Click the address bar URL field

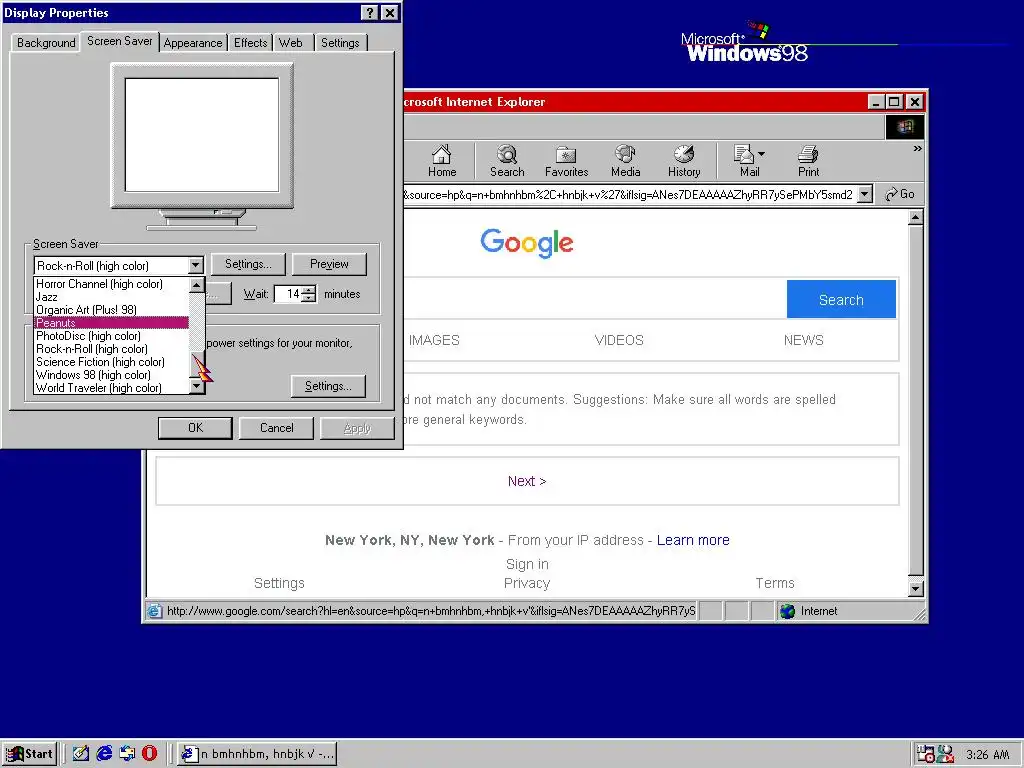point(630,194)
